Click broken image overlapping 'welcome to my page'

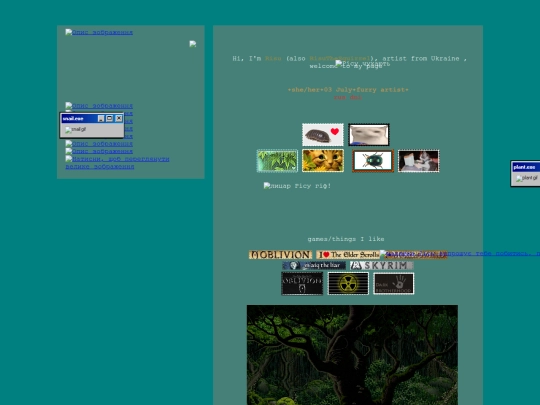pyautogui.click(x=363, y=64)
